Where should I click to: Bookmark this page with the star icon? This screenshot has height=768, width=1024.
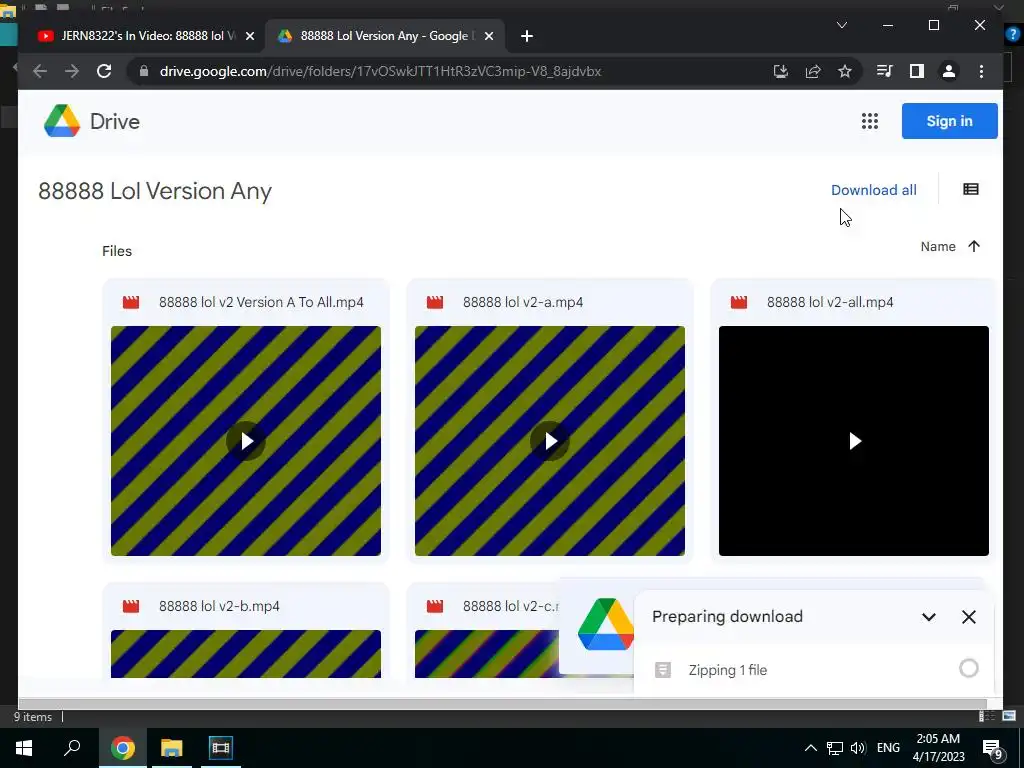coord(845,71)
